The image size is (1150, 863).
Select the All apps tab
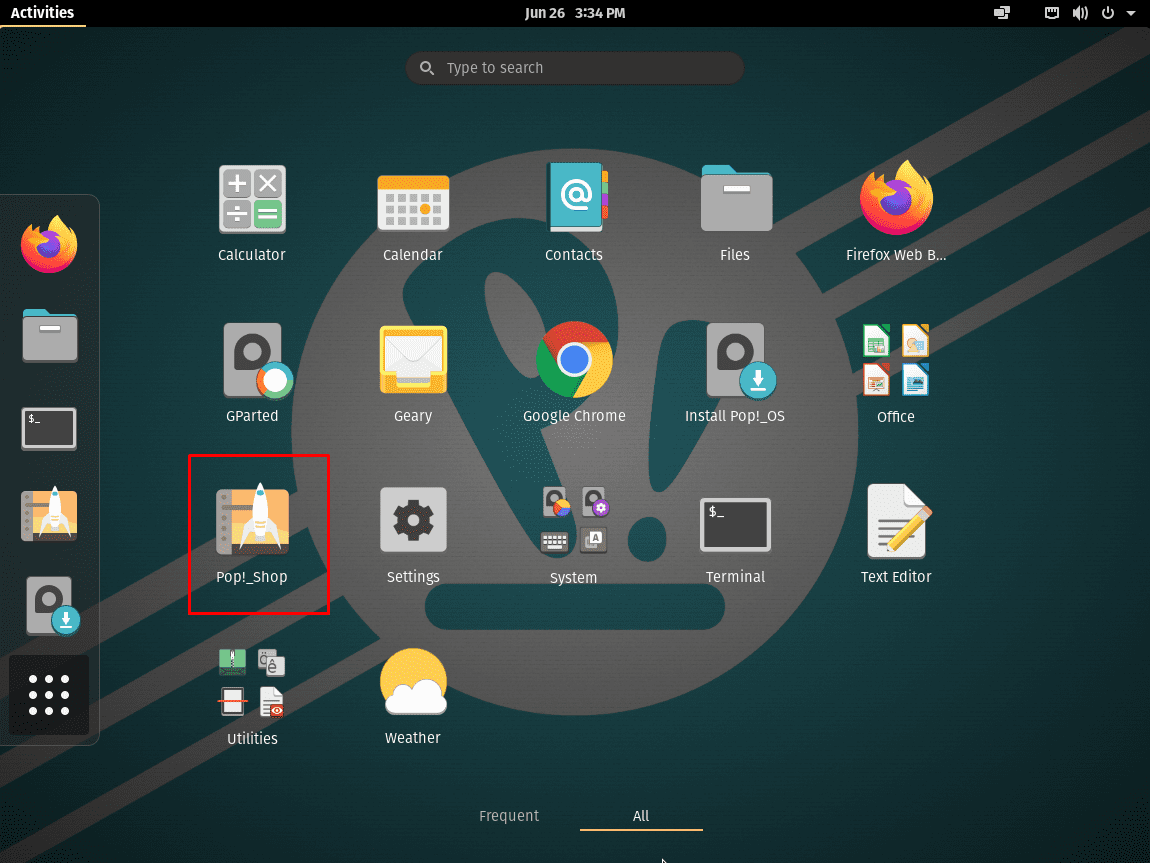point(641,816)
